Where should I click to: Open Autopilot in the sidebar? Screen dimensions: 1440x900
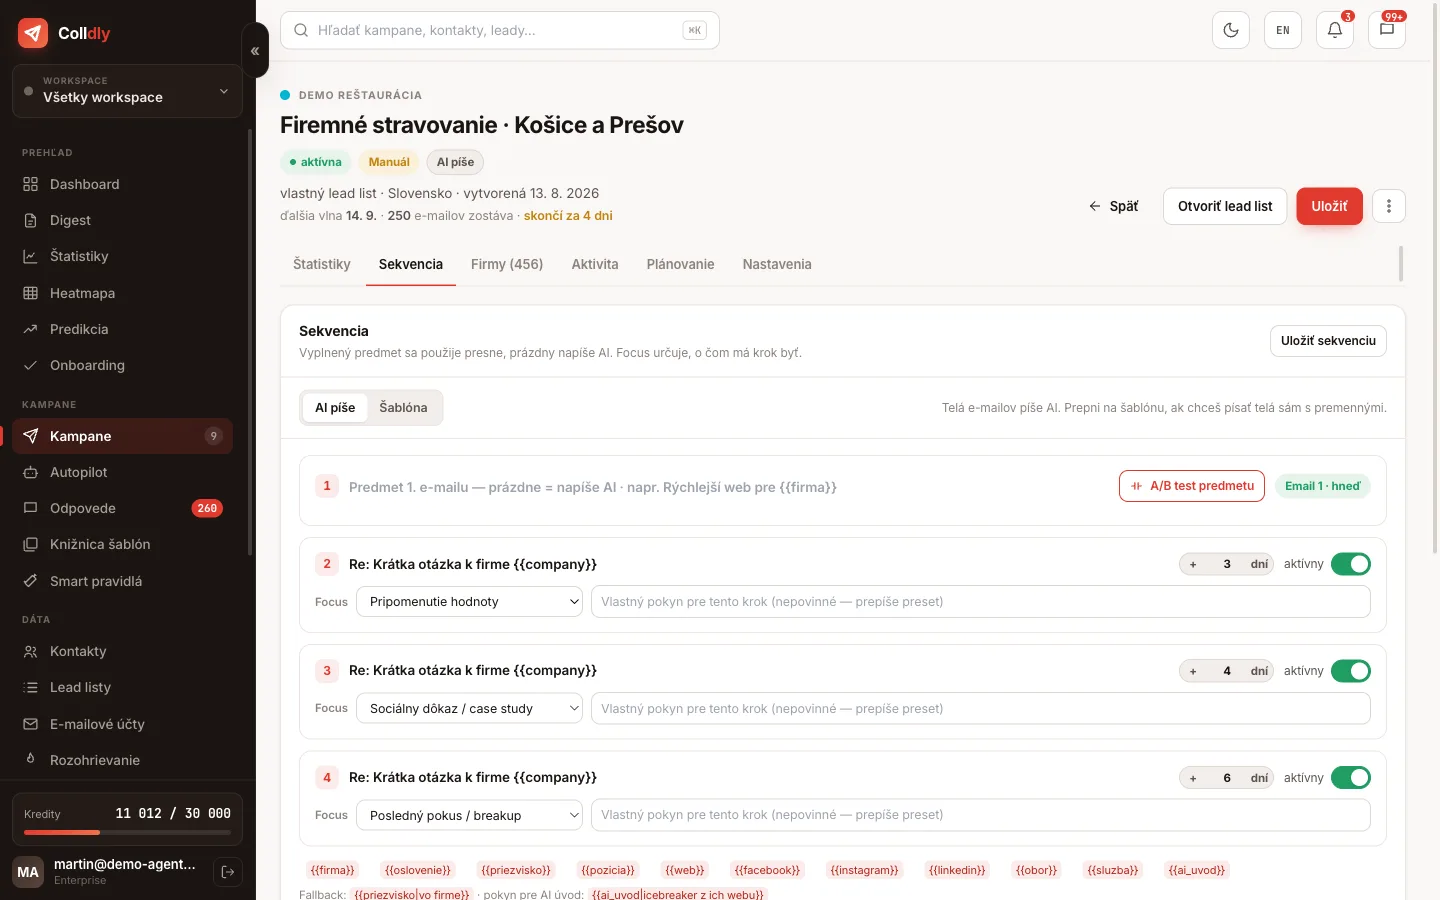tap(122, 472)
